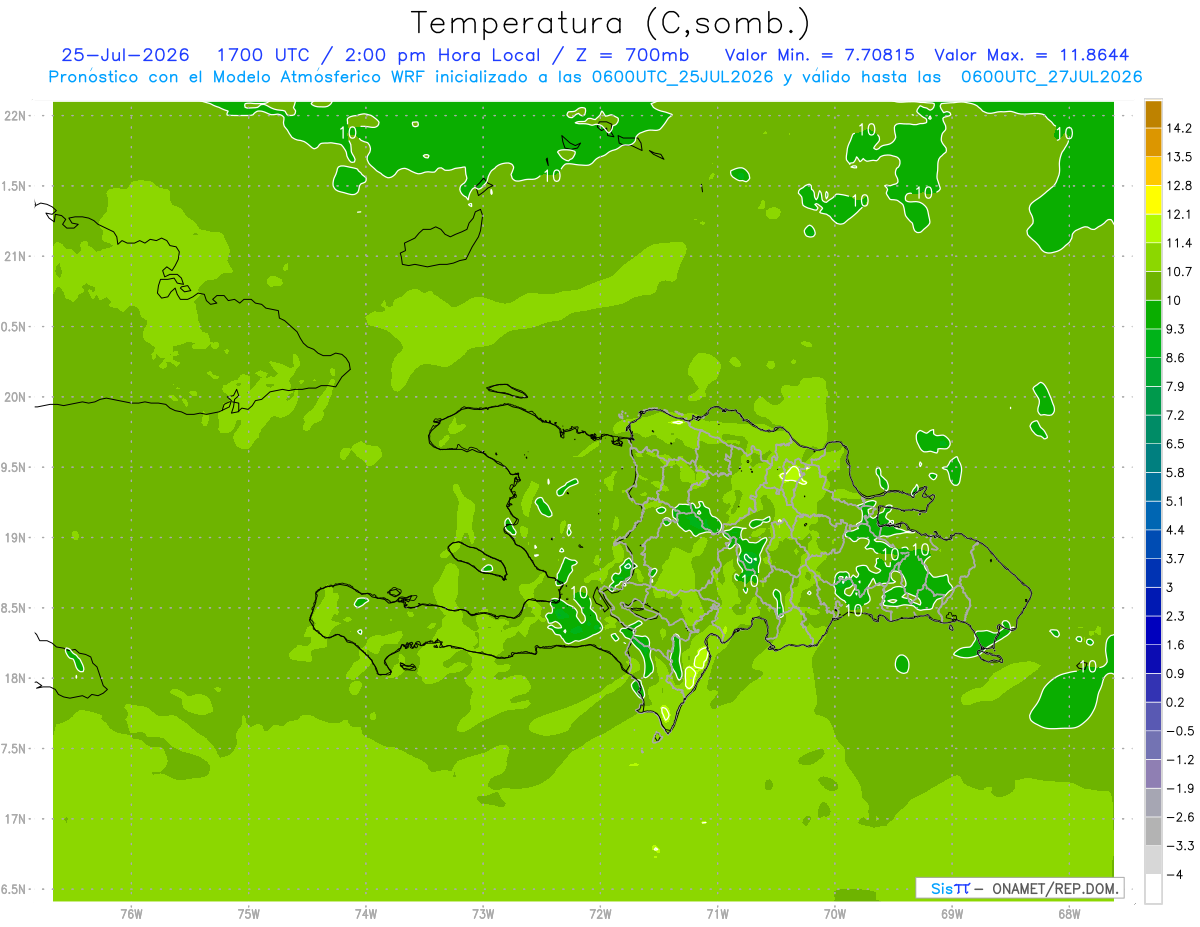Select the "21N" latitude label
1200x927 pixels.
(x=15, y=256)
